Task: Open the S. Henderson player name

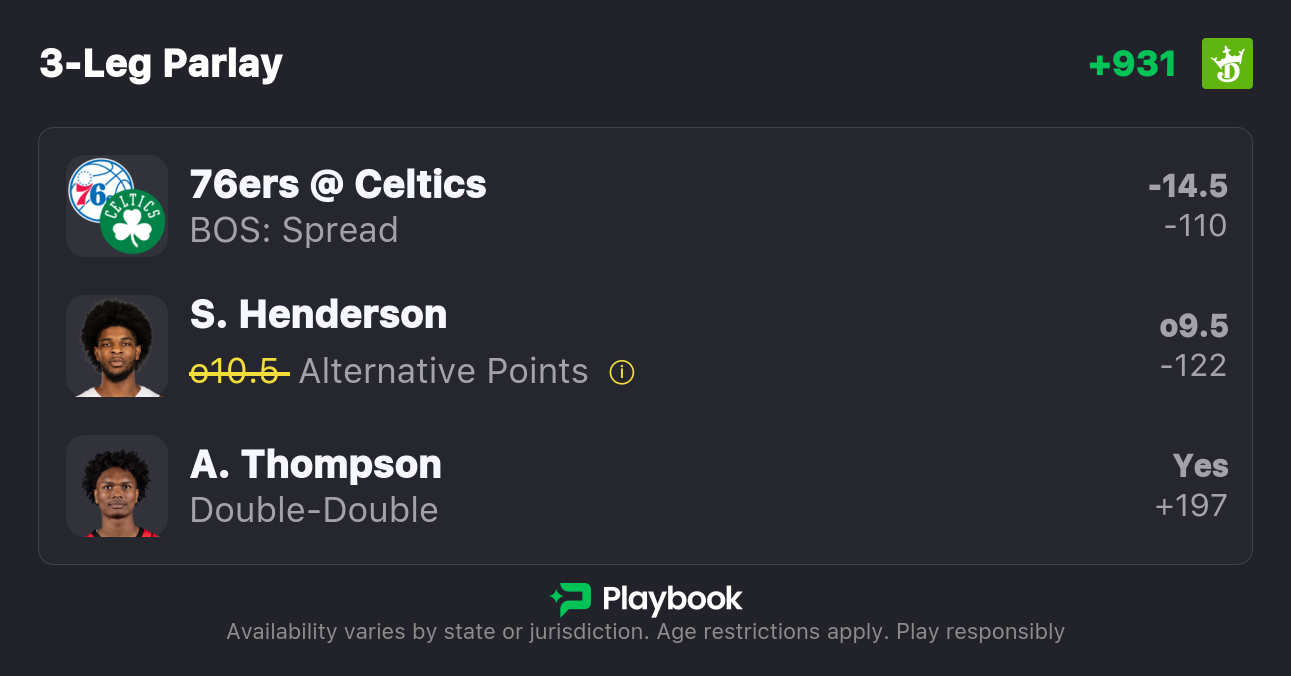Action: (x=318, y=315)
